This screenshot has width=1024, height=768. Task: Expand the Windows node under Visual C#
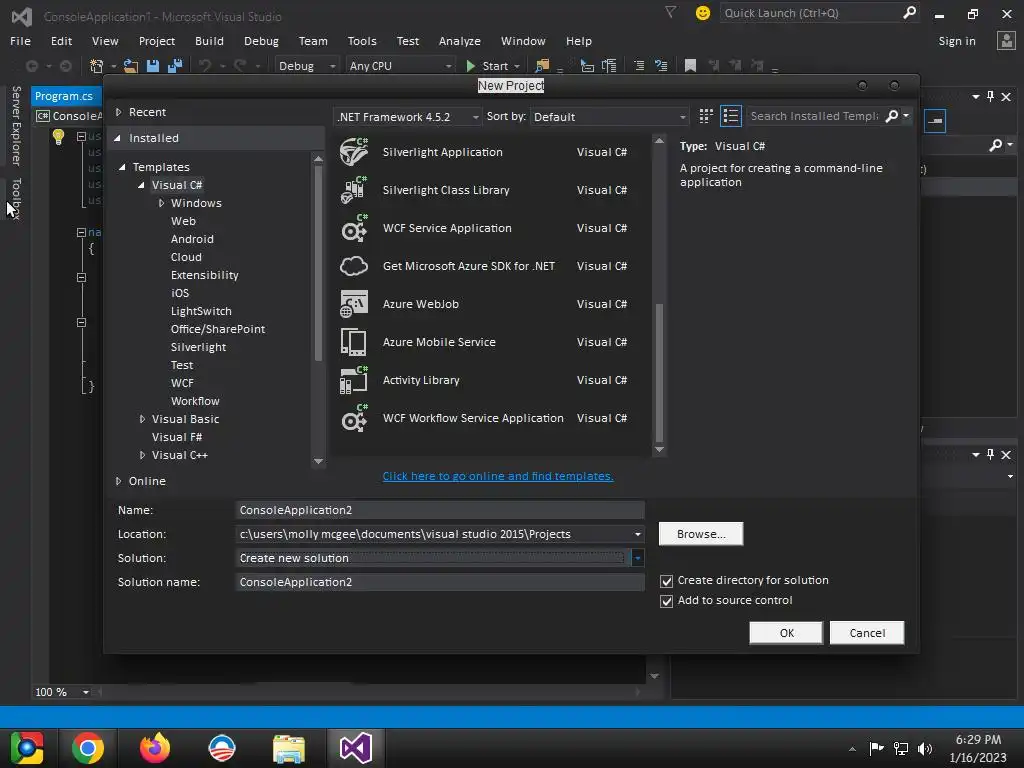point(161,203)
